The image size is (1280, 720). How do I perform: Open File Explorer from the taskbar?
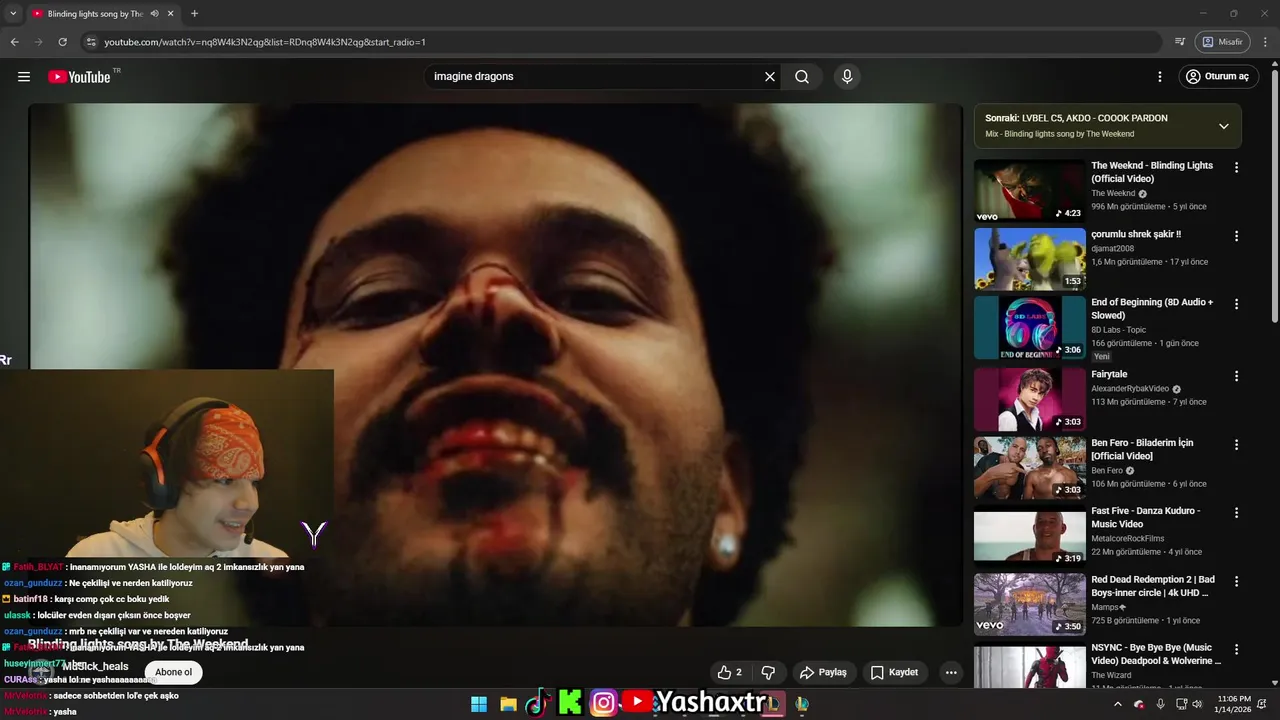pyautogui.click(x=508, y=704)
